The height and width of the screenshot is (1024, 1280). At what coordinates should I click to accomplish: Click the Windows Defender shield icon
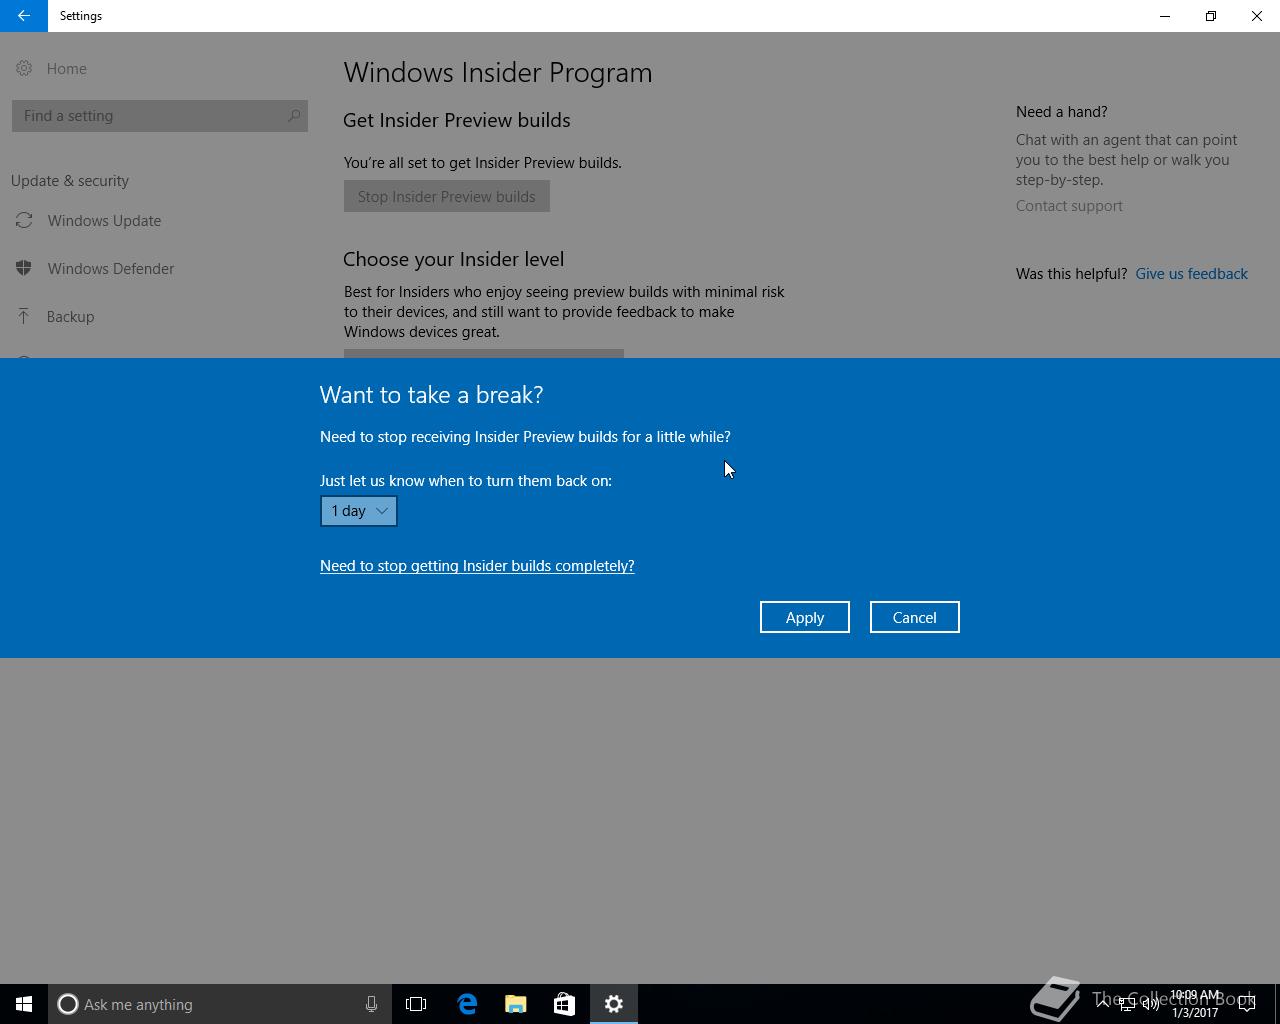(x=24, y=269)
